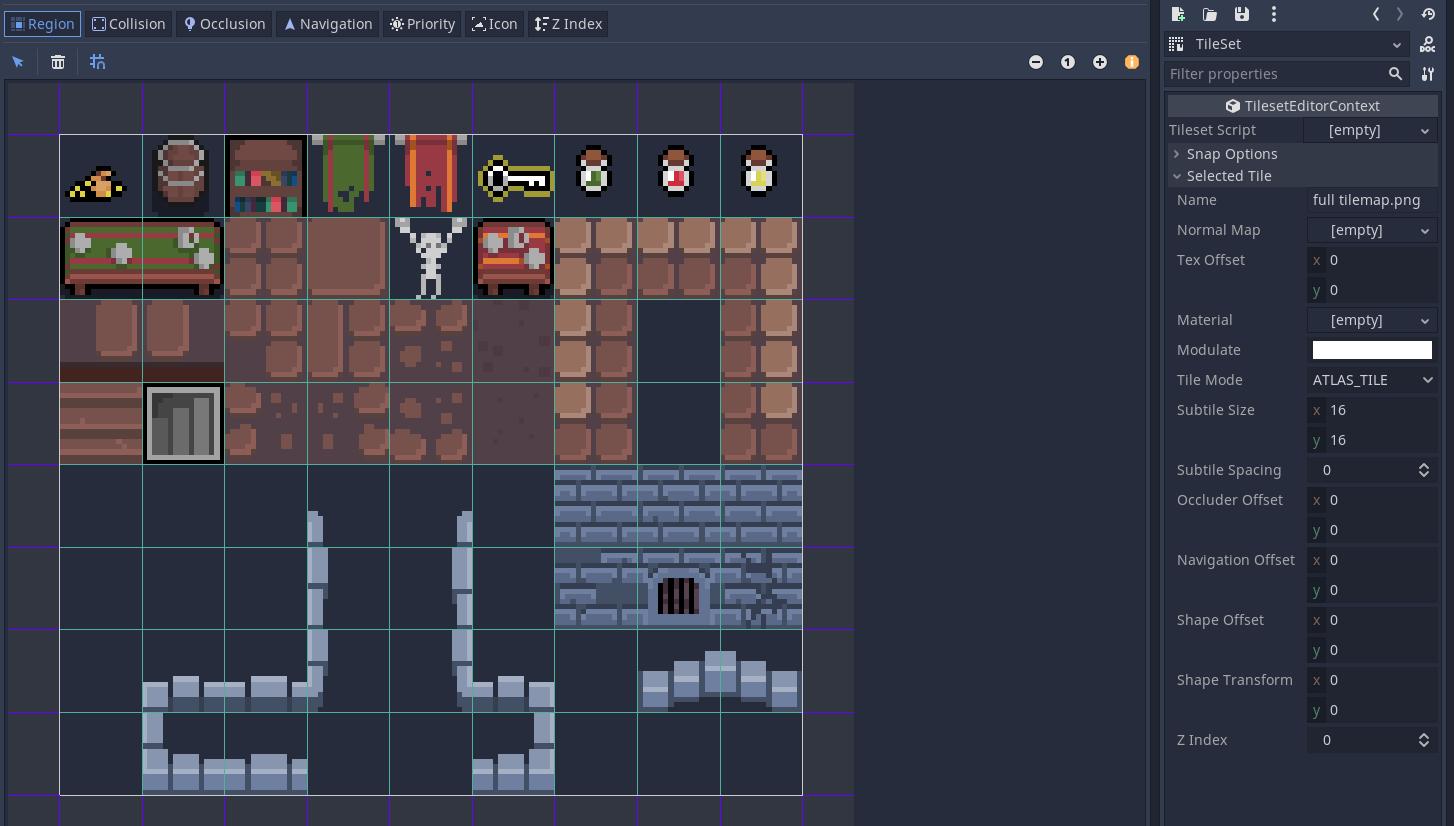Load a resource with the folder icon

coord(1210,14)
